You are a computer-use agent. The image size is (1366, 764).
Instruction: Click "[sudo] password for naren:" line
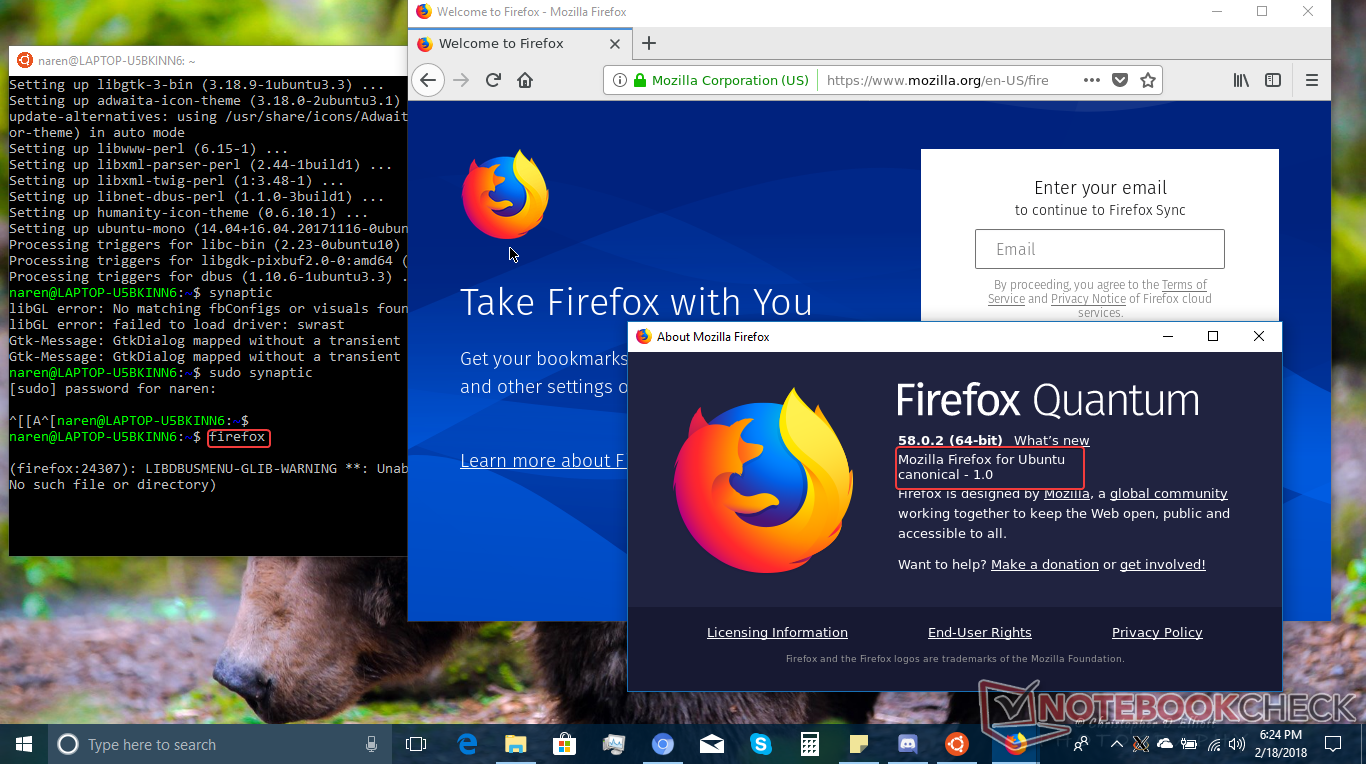[101, 388]
